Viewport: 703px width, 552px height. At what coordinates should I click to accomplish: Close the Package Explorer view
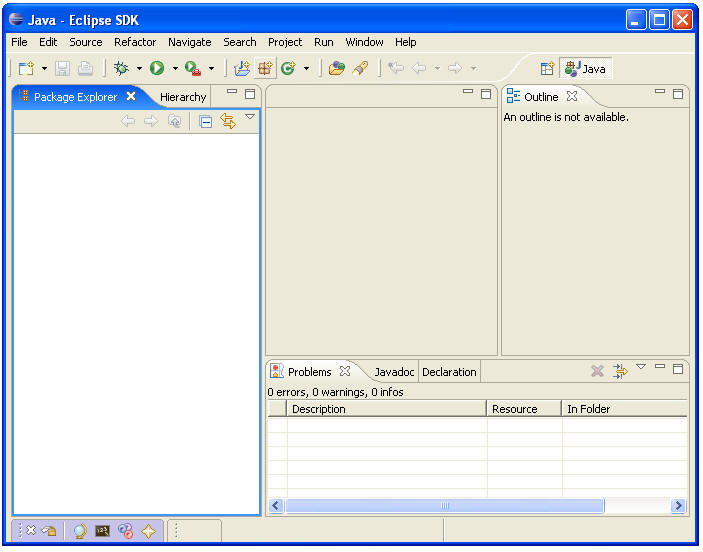[131, 96]
